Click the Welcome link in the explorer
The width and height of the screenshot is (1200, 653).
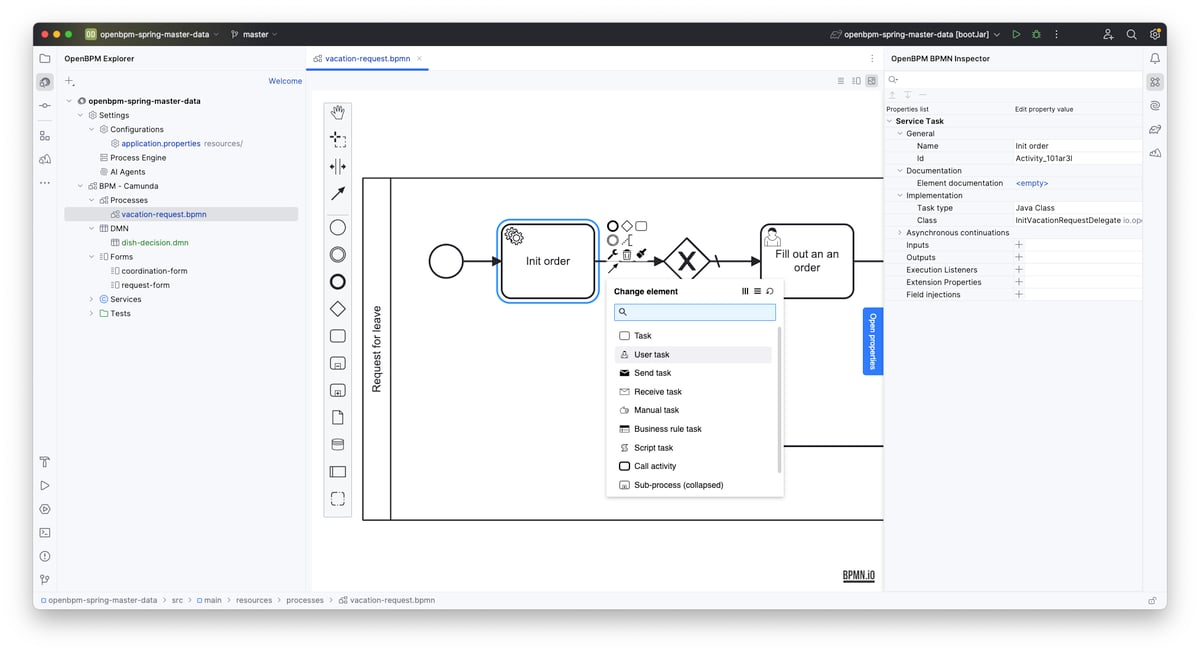click(285, 81)
